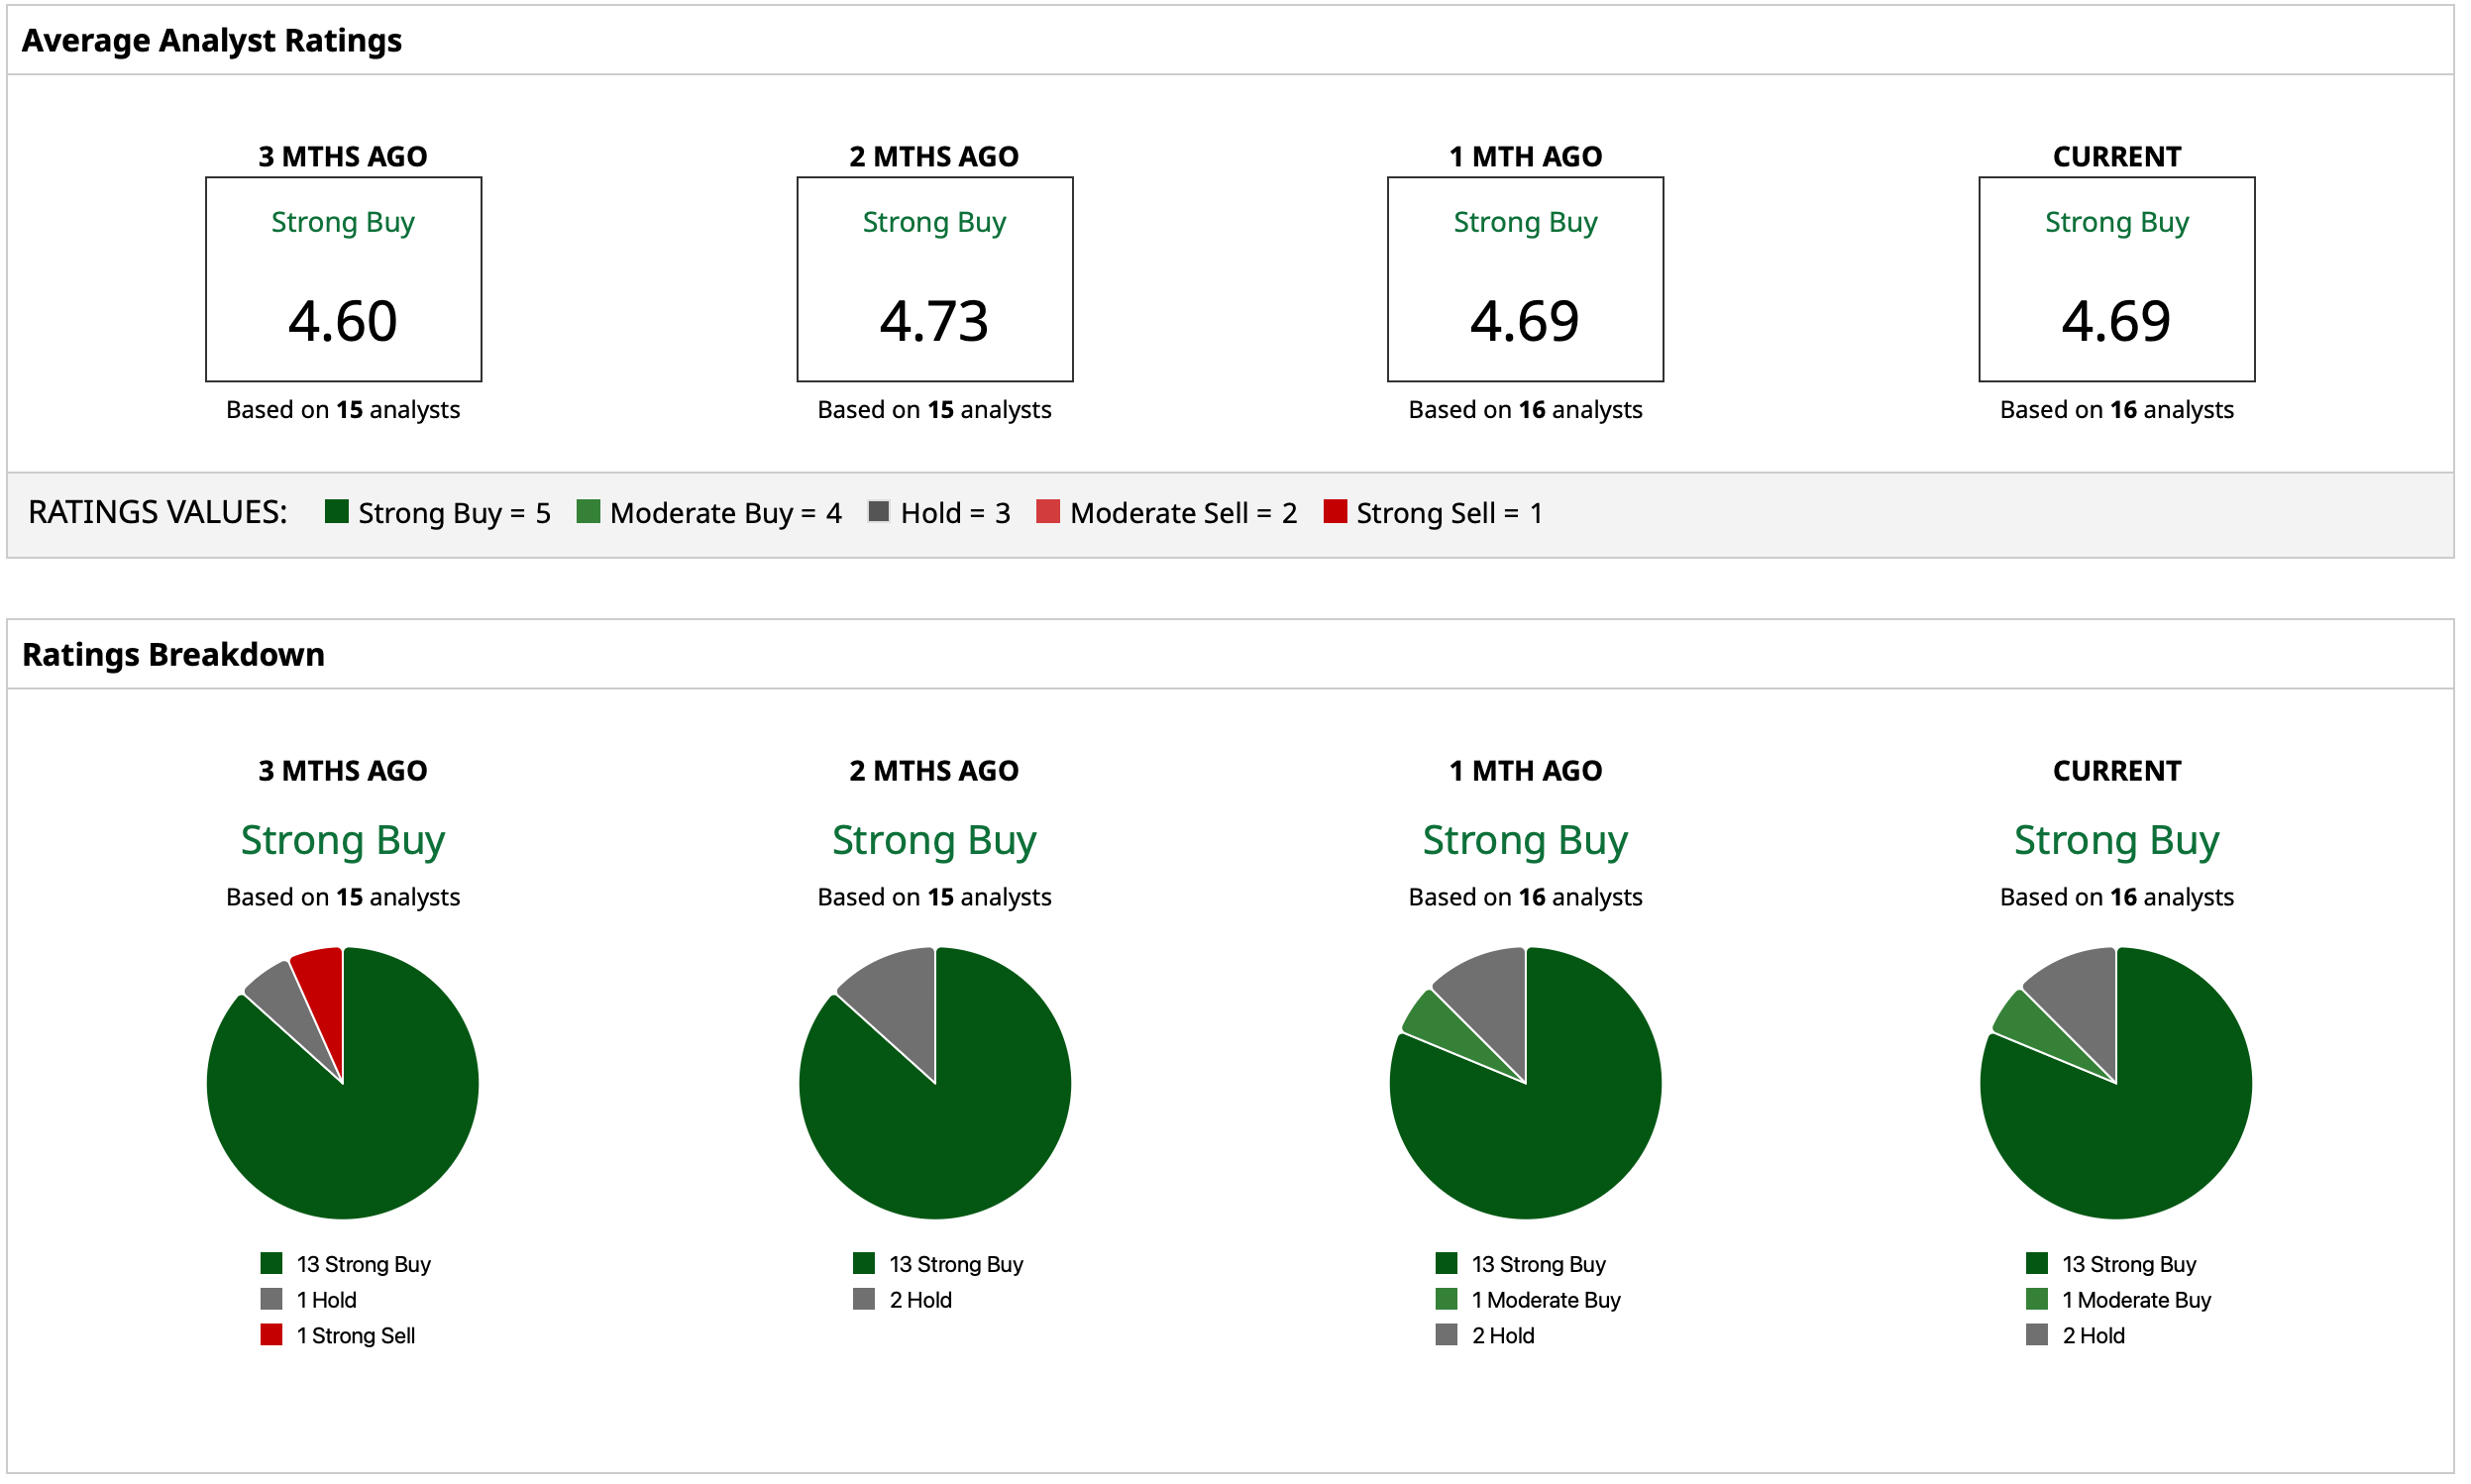Click the Hold gray legend swatch
Image resolution: width=2471 pixels, height=1484 pixels.
878,512
